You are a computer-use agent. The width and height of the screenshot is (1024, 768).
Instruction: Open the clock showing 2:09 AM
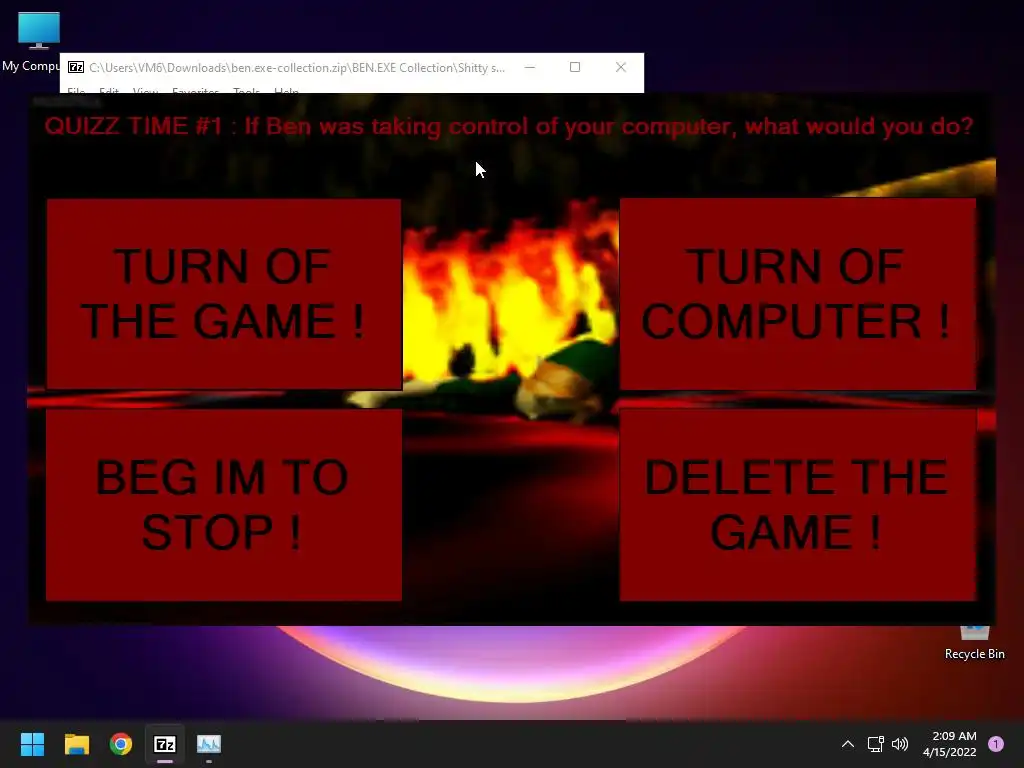click(x=950, y=744)
